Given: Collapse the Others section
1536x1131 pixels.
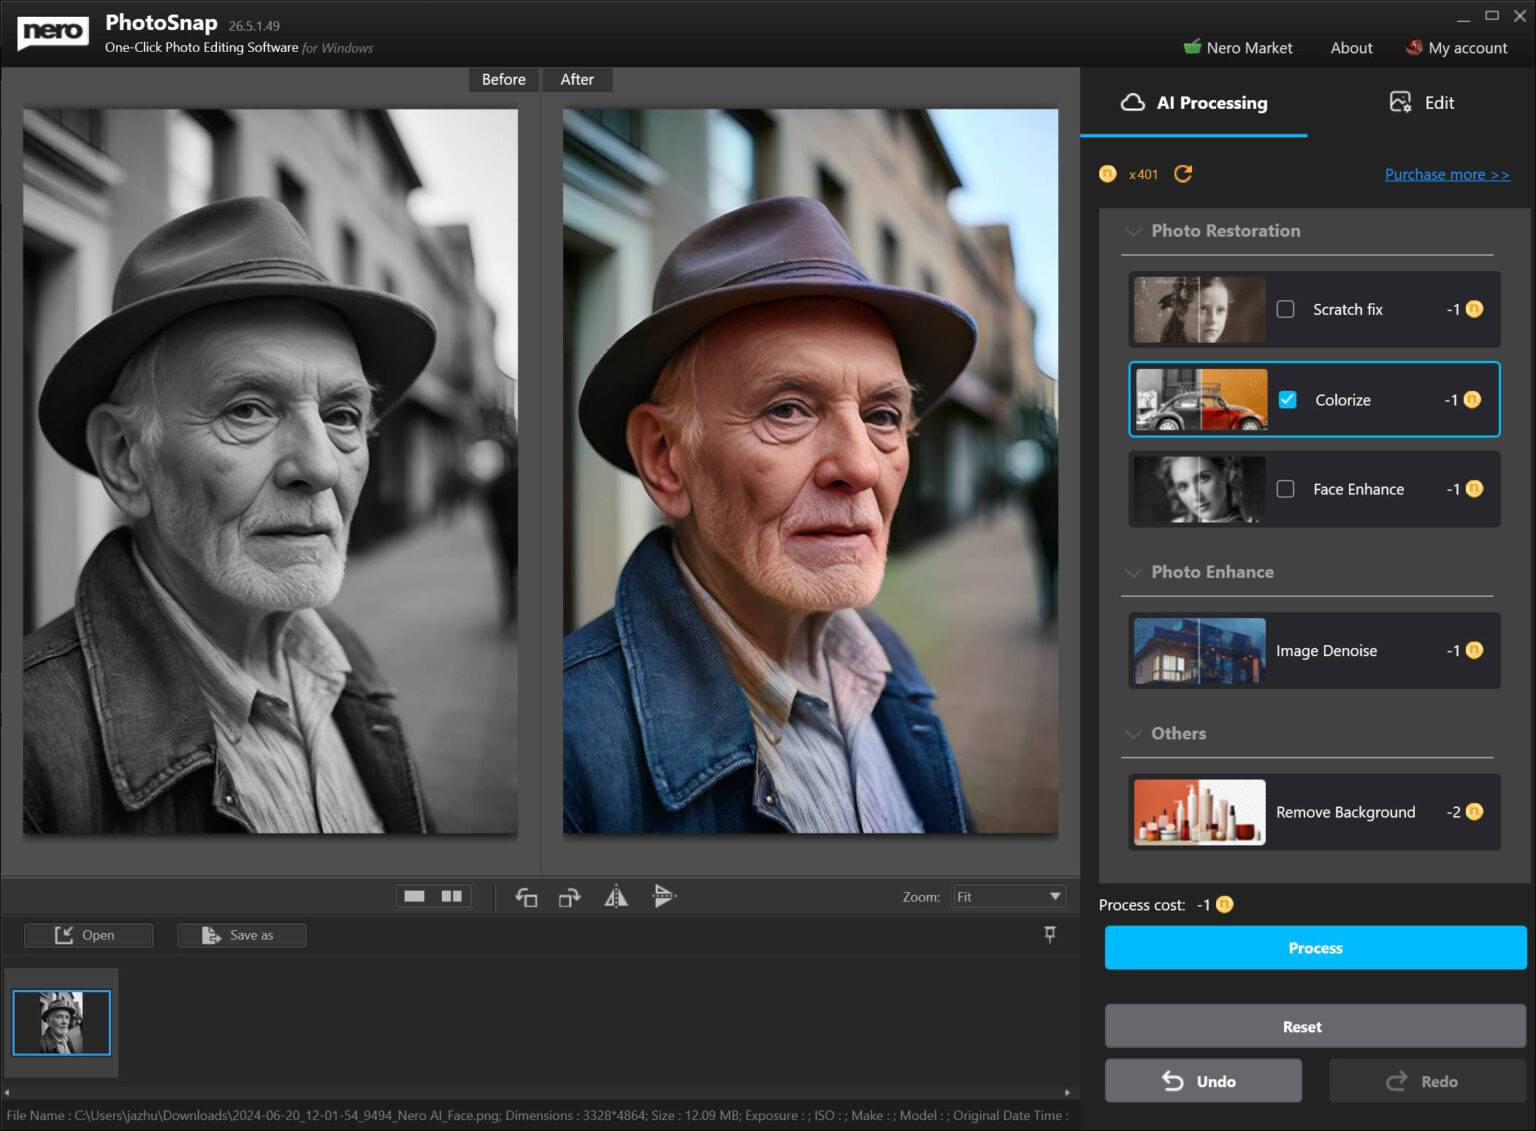Looking at the screenshot, I should point(1133,733).
